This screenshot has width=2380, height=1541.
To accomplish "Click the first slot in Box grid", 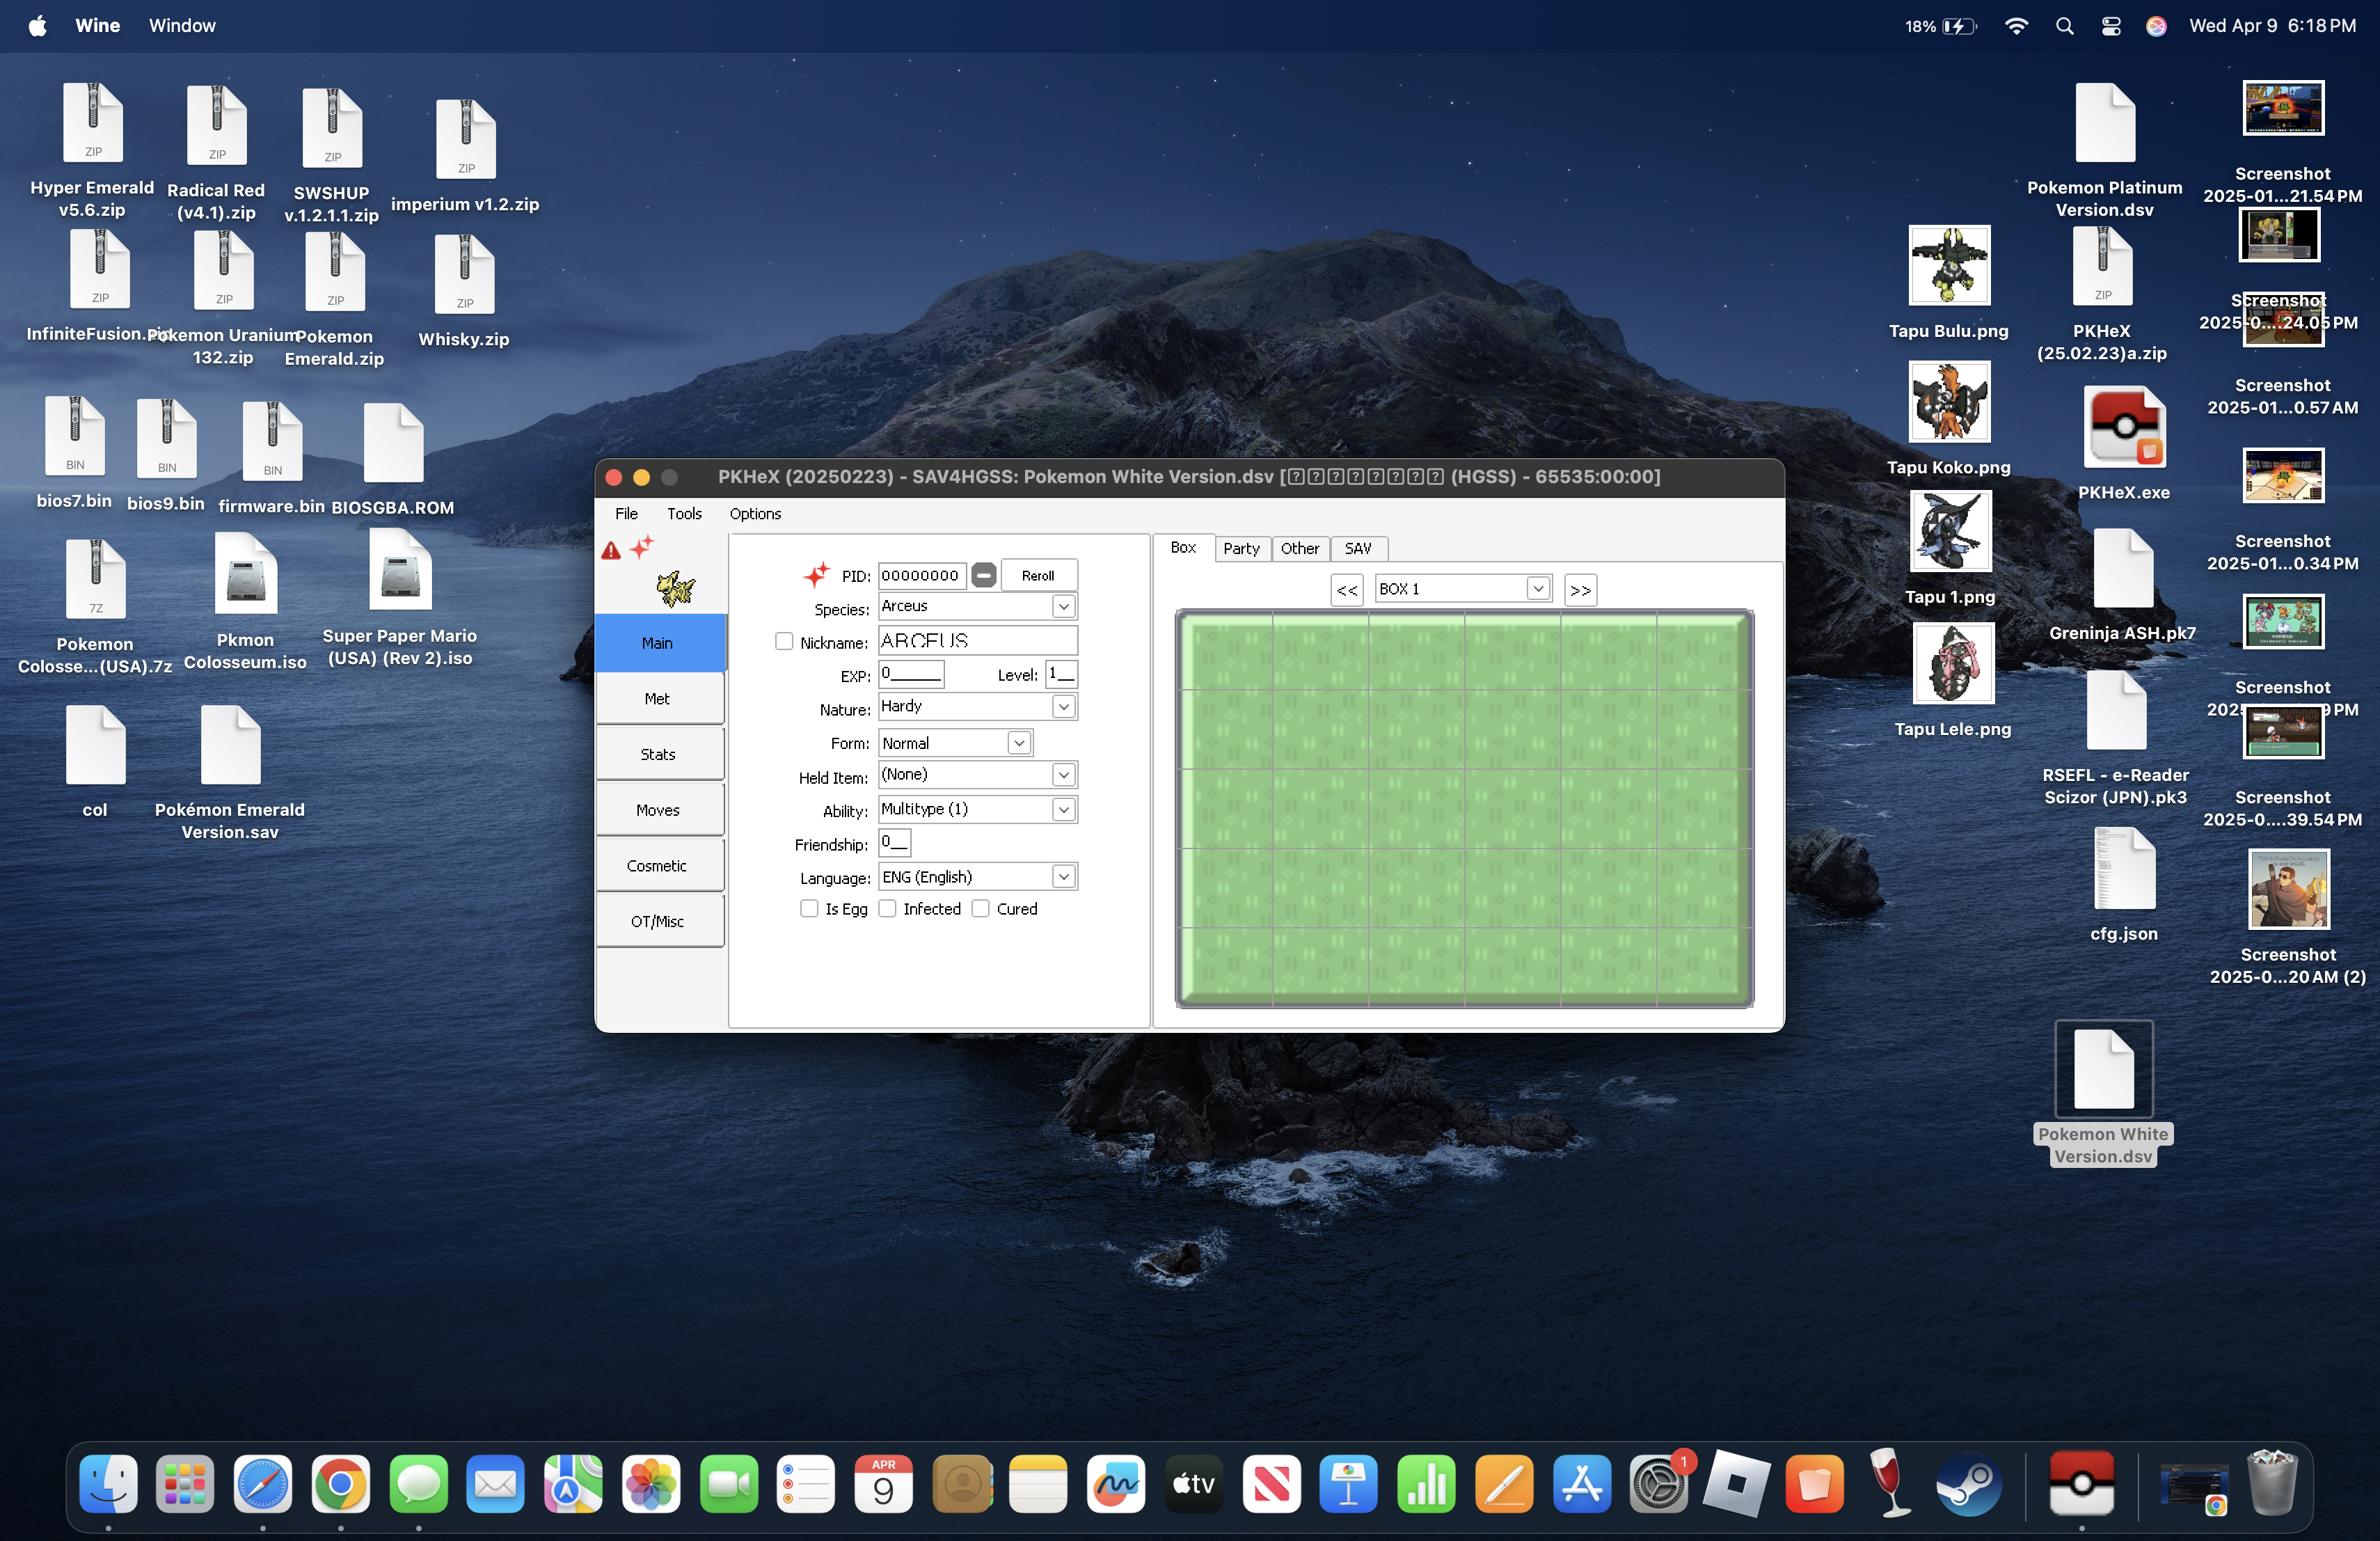I will [x=1225, y=651].
